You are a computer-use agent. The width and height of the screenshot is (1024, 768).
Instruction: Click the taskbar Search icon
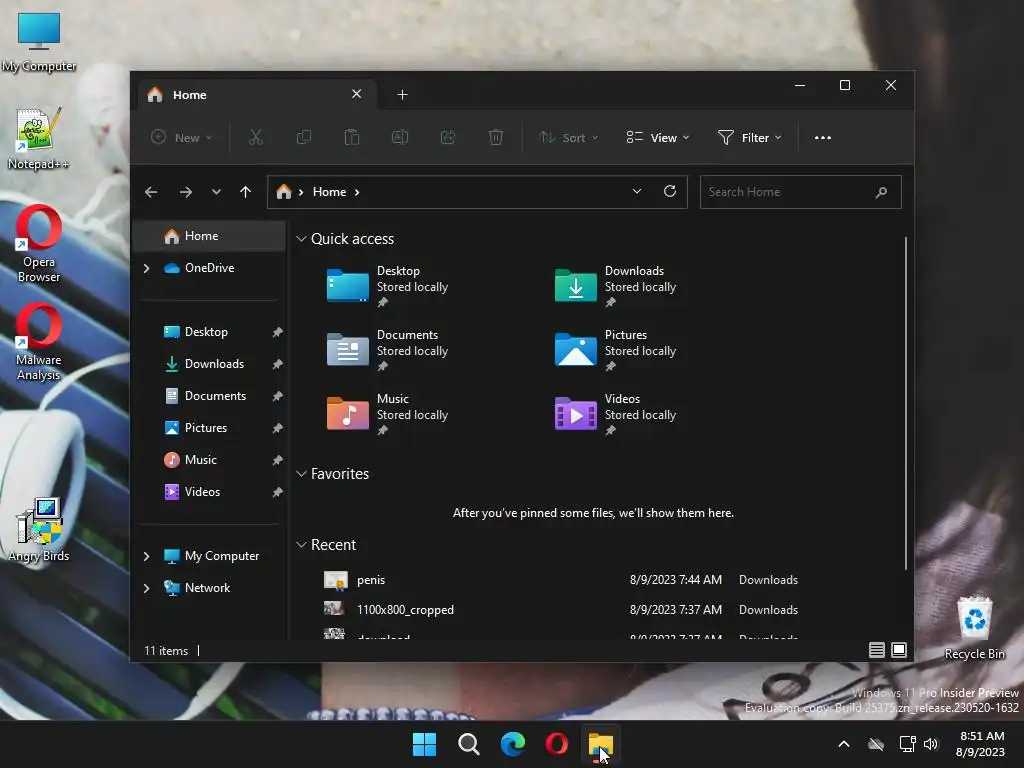pos(469,744)
